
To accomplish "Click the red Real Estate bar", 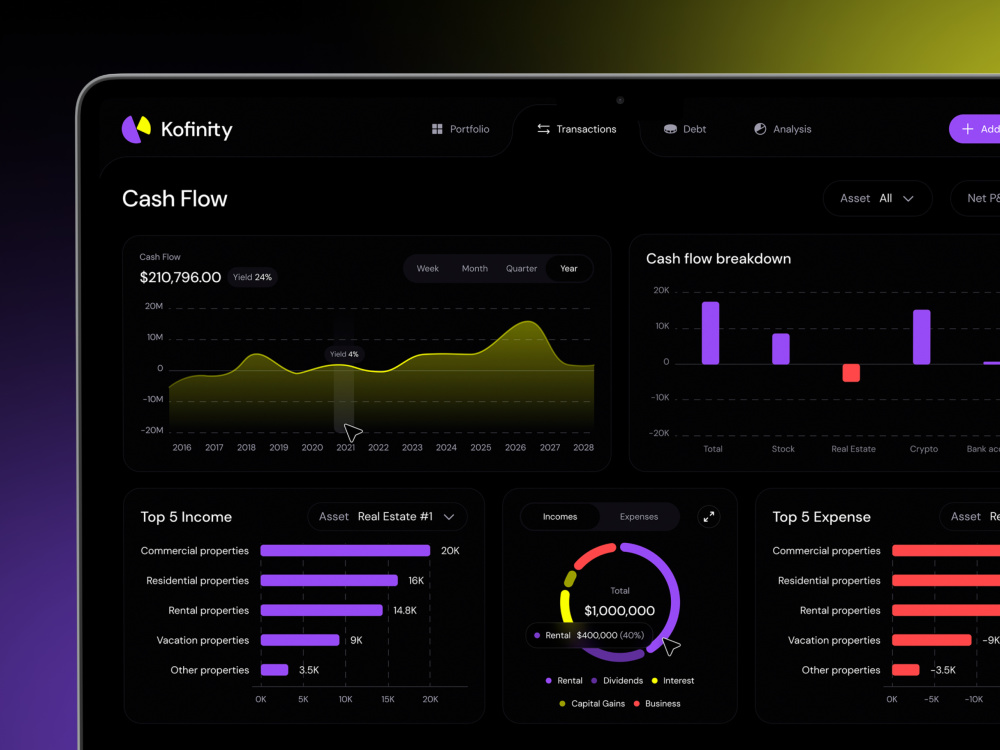I will click(851, 372).
